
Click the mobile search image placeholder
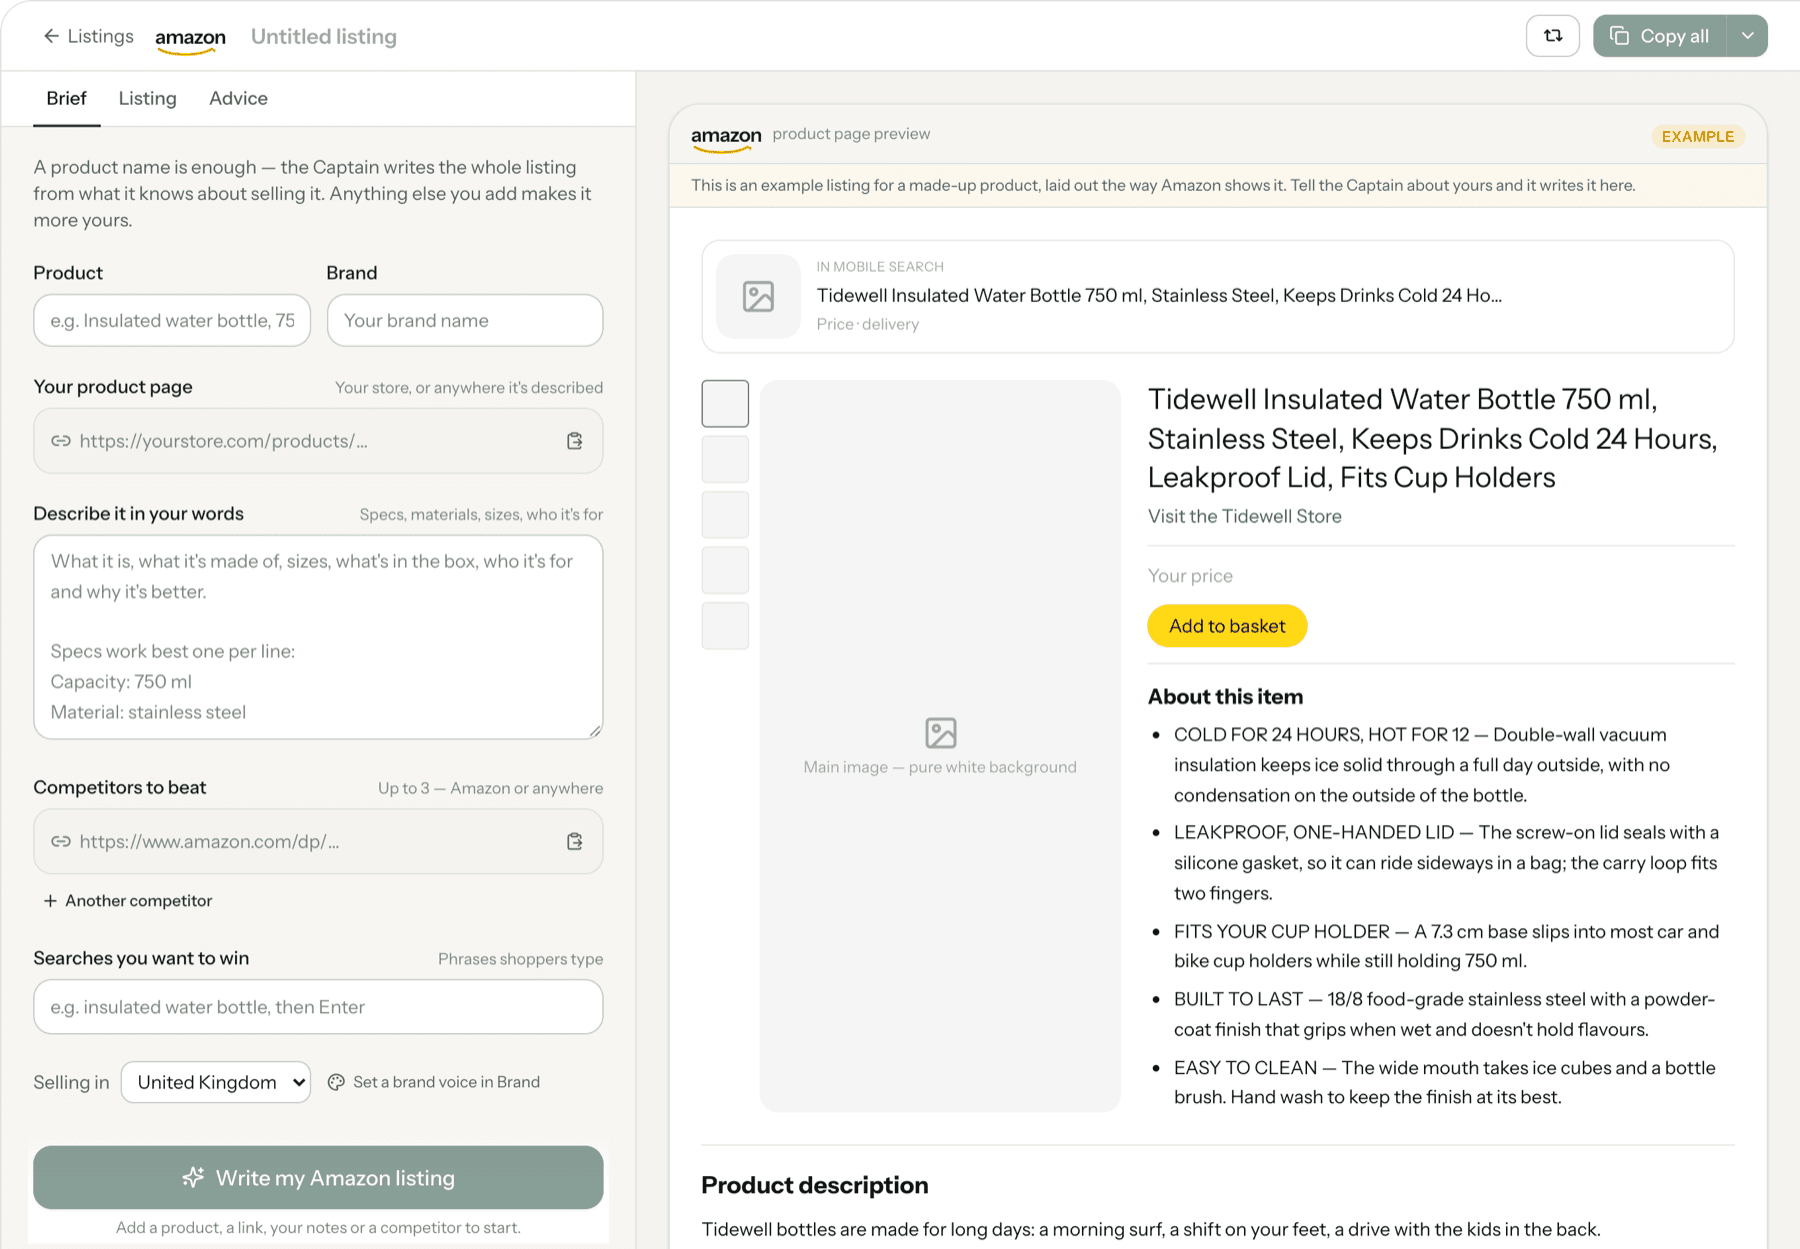tap(759, 296)
